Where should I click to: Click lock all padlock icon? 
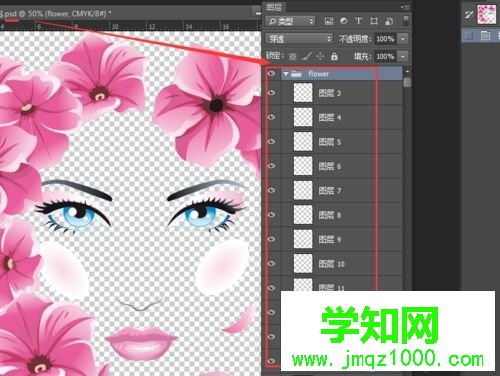(334, 56)
